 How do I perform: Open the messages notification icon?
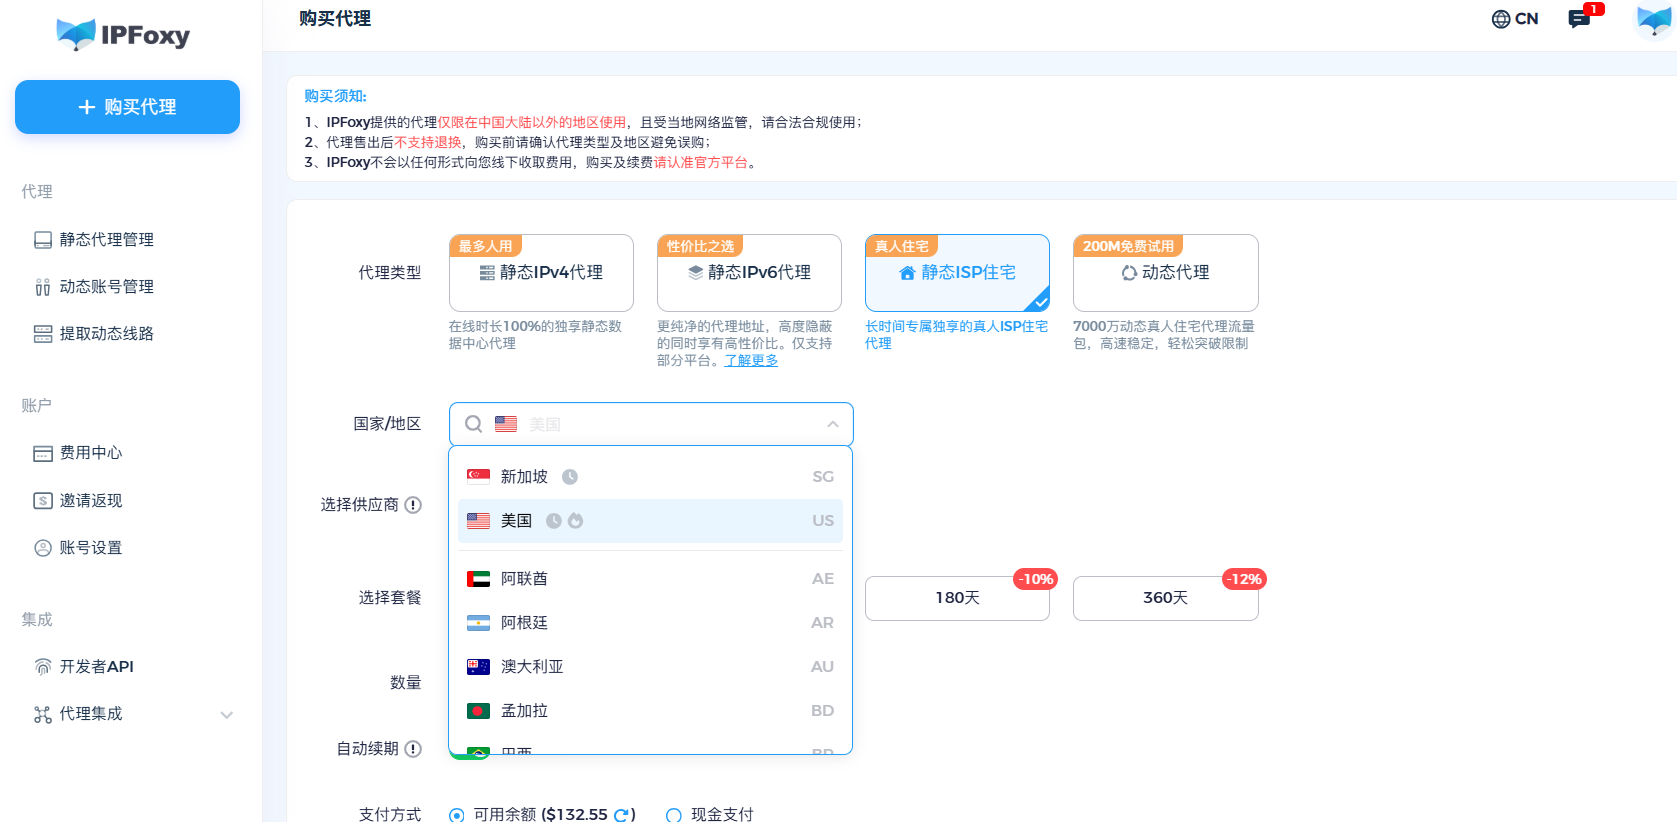click(1580, 19)
